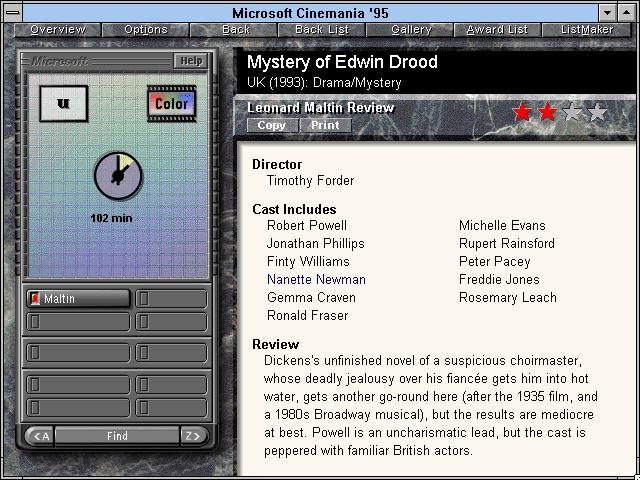Click the first gray rating star
Viewport: 640px width, 480px height.
(572, 112)
